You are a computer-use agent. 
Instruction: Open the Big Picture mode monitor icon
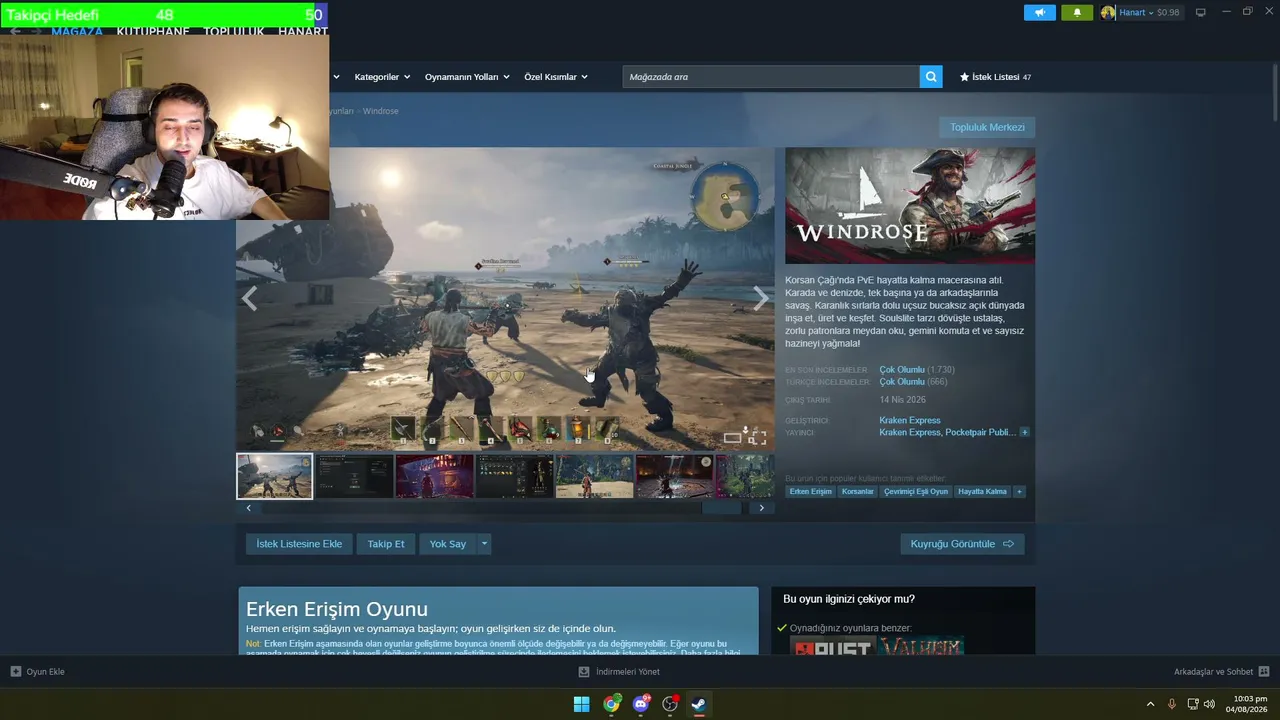coord(1201,13)
